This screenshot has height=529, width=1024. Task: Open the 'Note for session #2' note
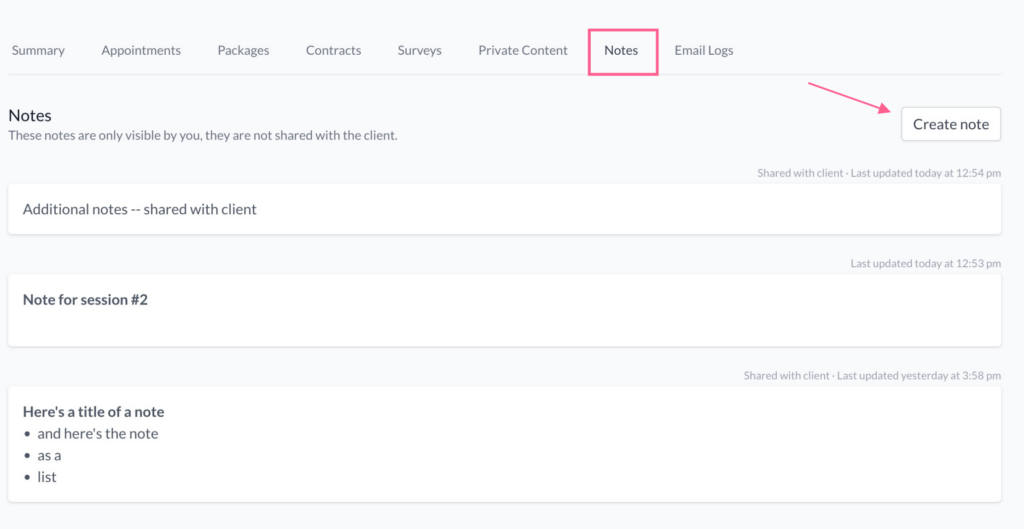[85, 299]
